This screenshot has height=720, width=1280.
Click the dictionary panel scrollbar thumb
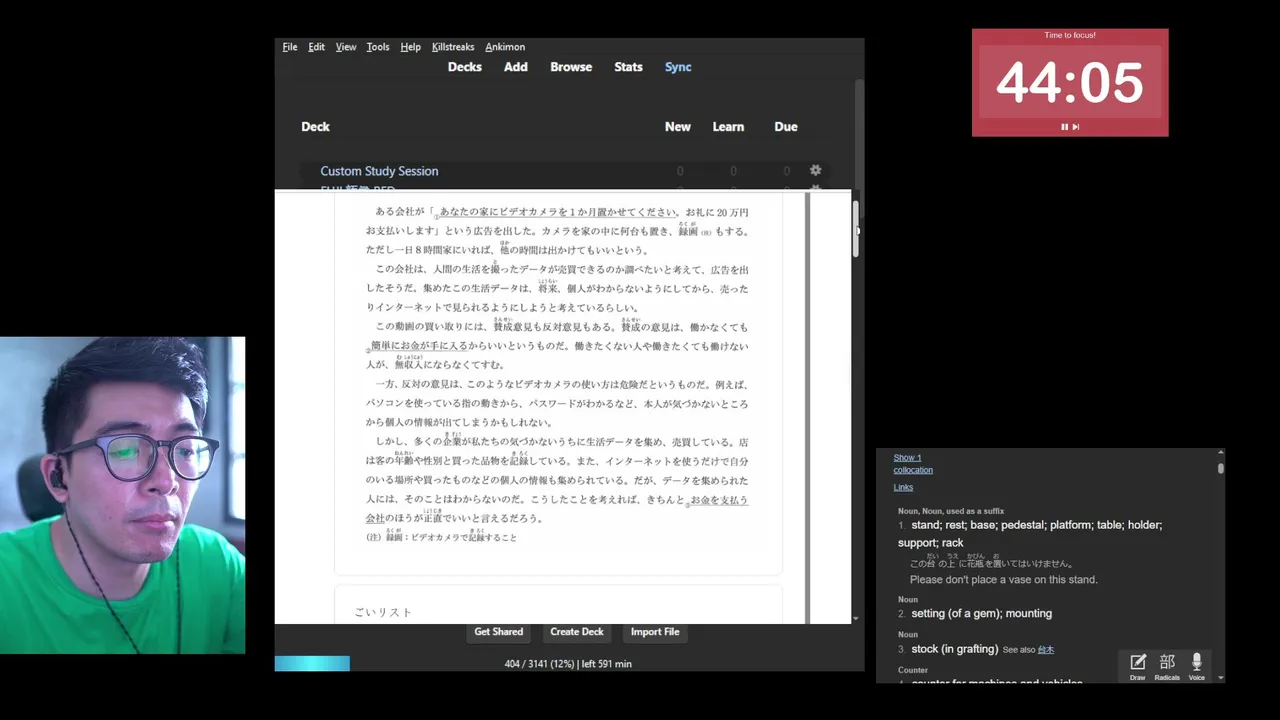coord(1221,468)
